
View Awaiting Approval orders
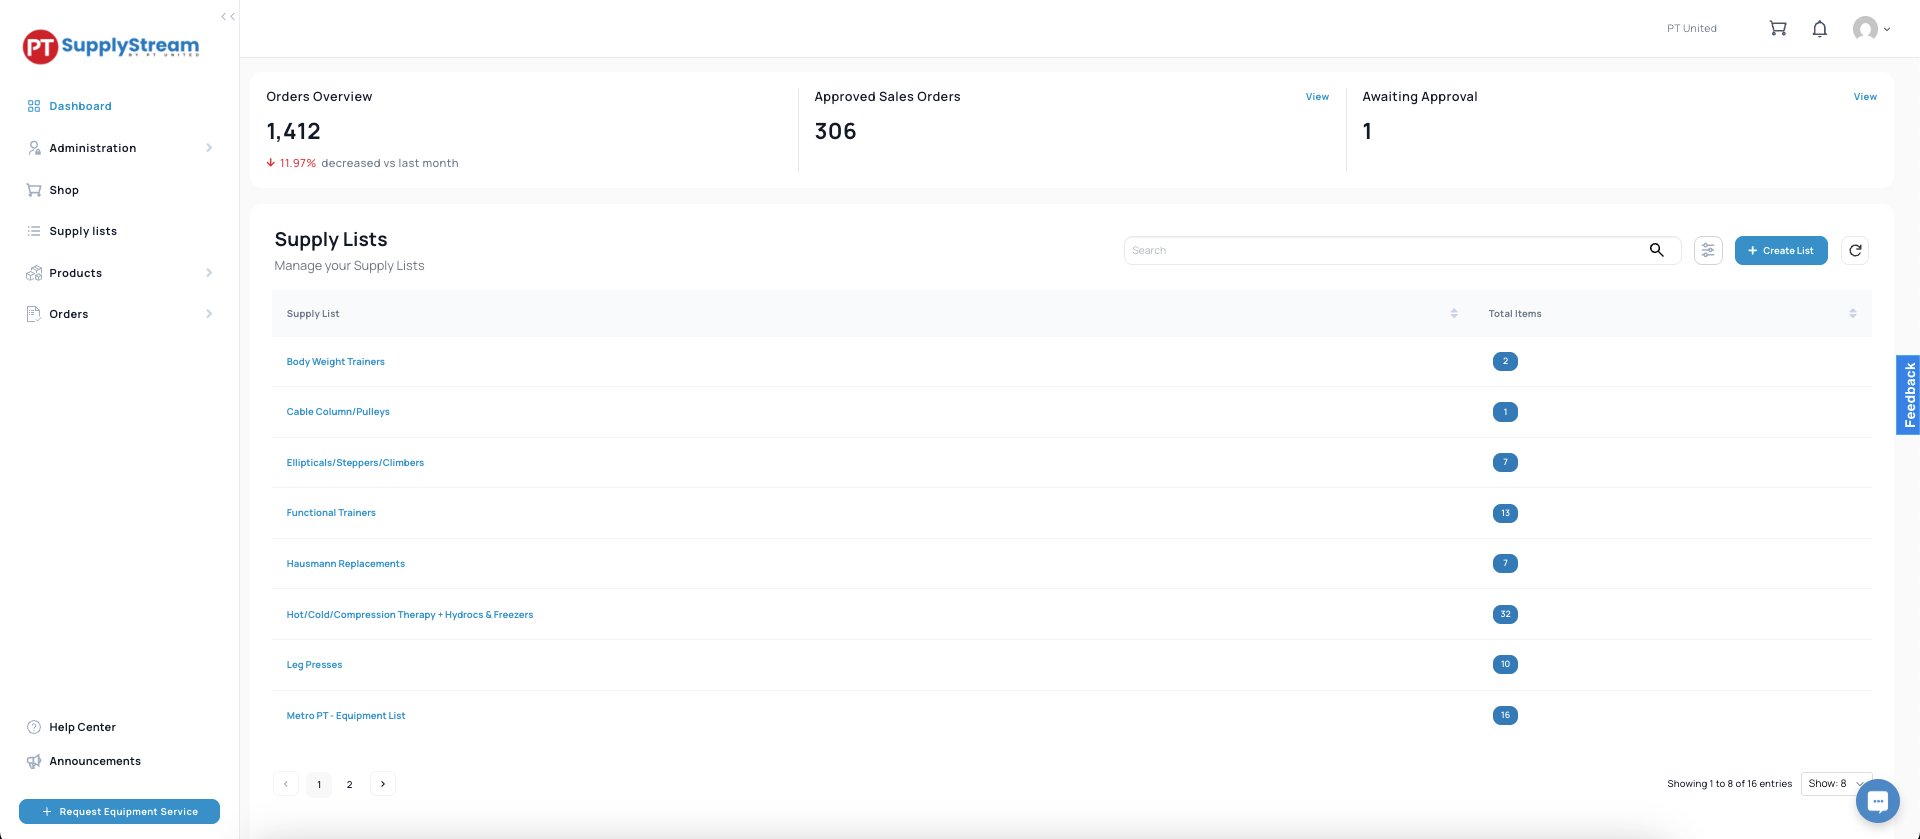[1865, 97]
